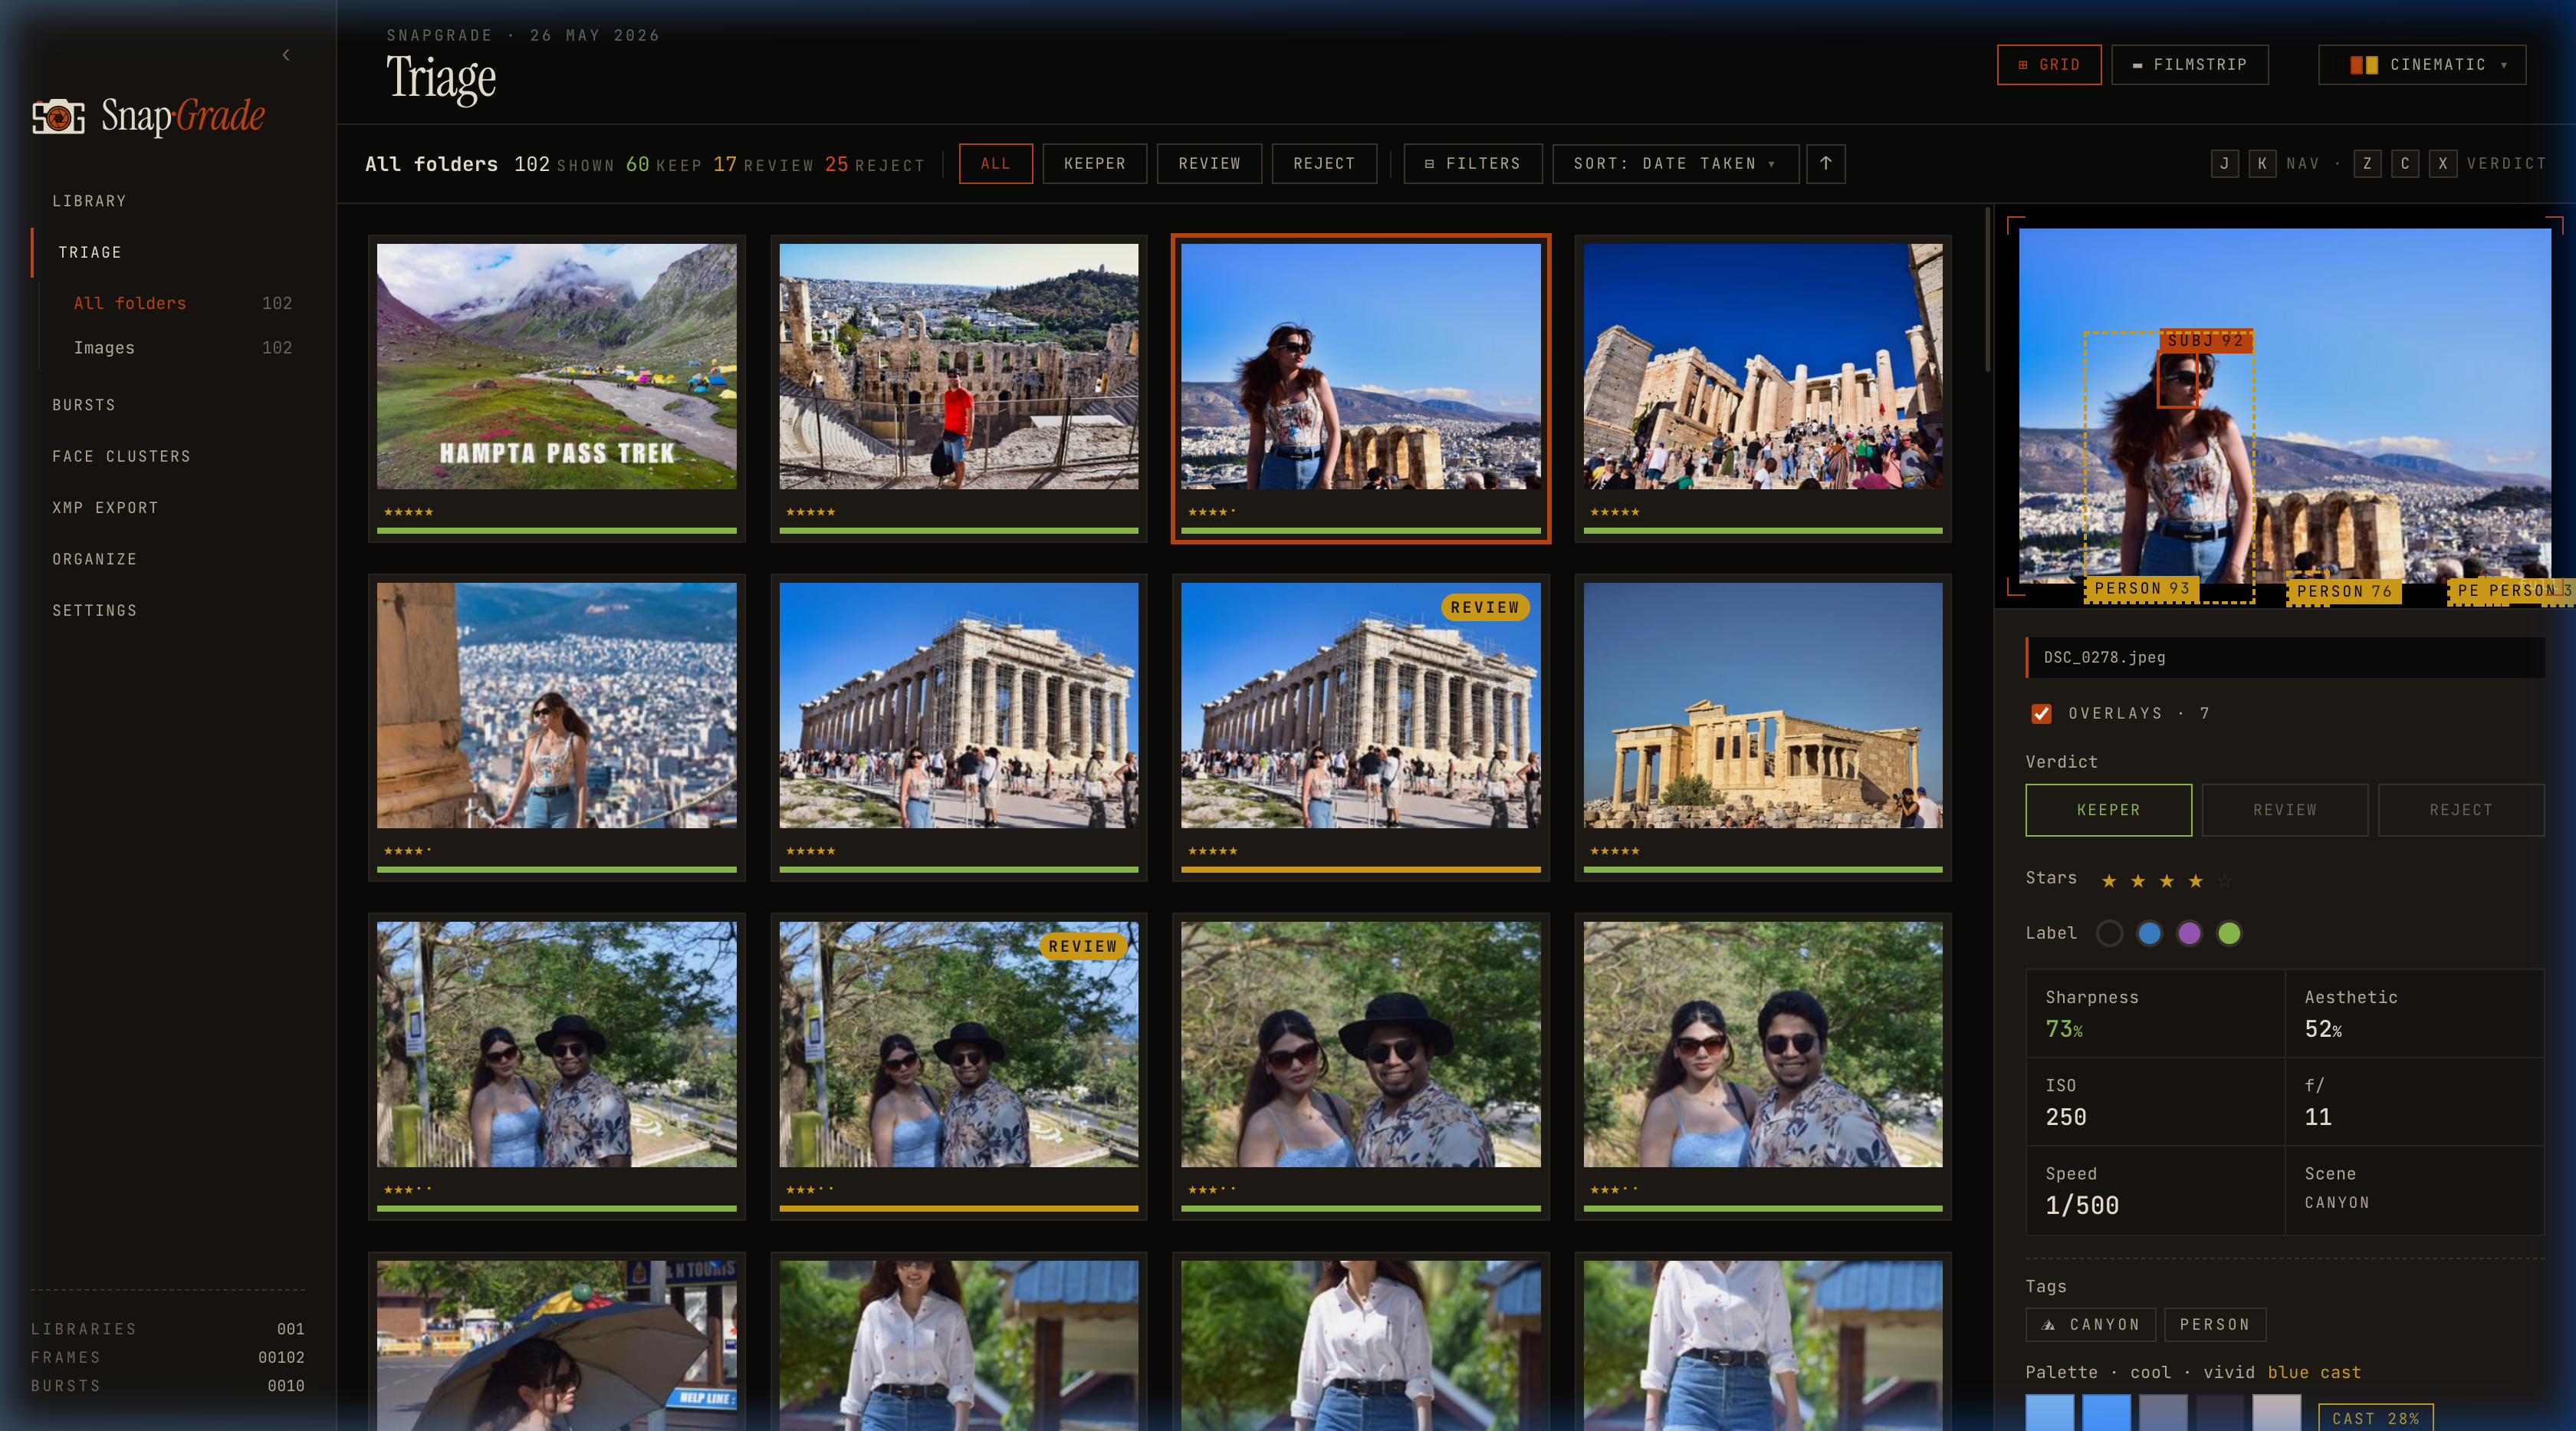Select the Parthenon thumbnail with REVIEW badge

tap(1360, 706)
